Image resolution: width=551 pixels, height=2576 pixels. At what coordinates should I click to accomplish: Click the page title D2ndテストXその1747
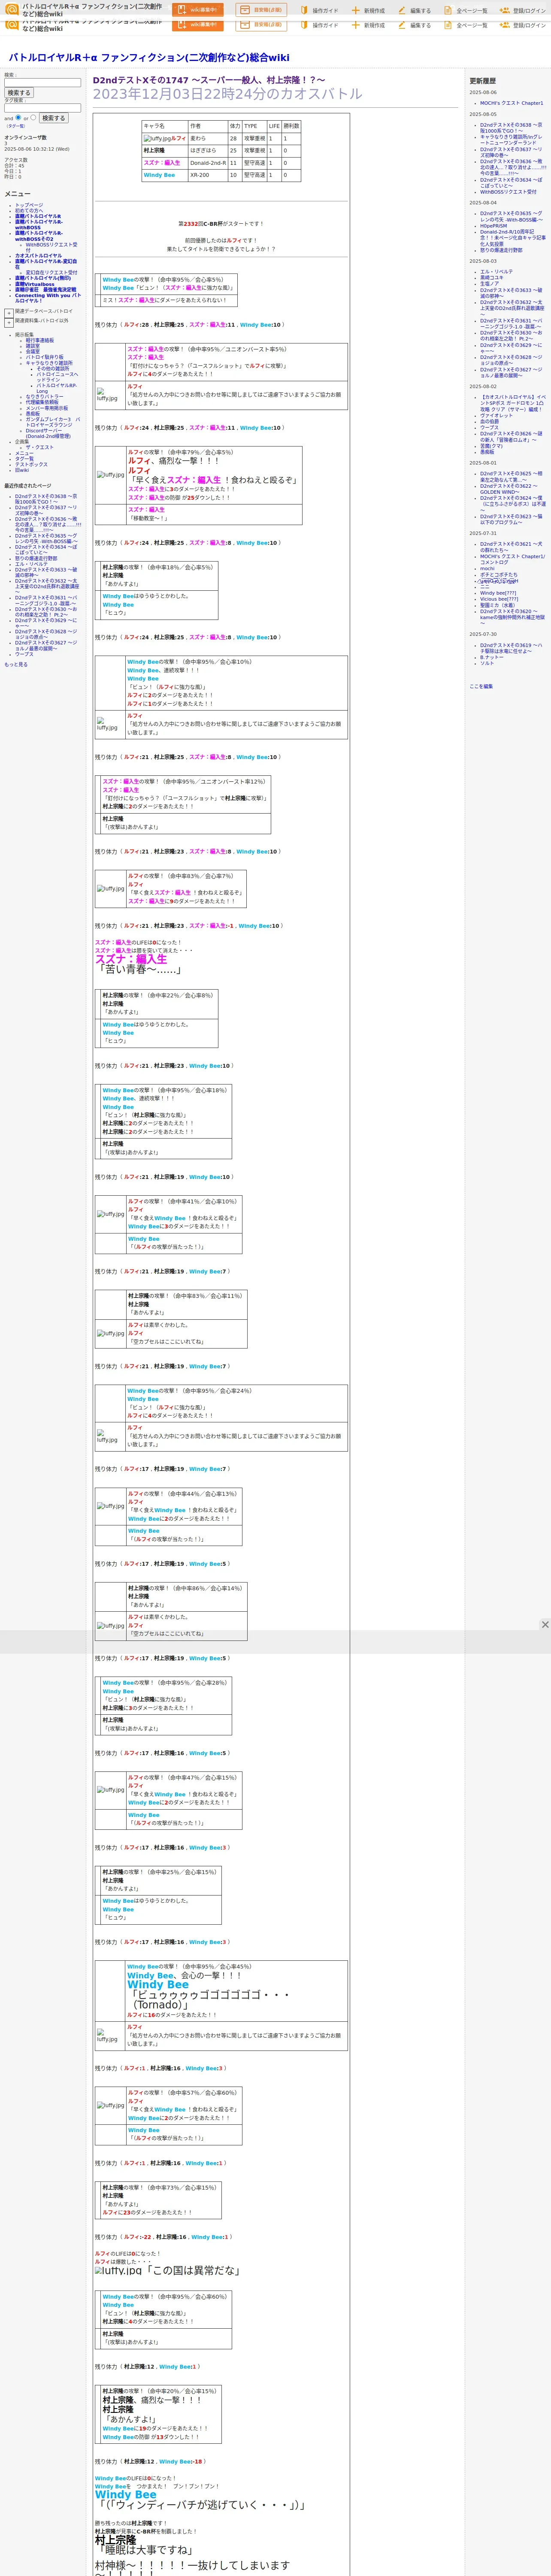[209, 80]
